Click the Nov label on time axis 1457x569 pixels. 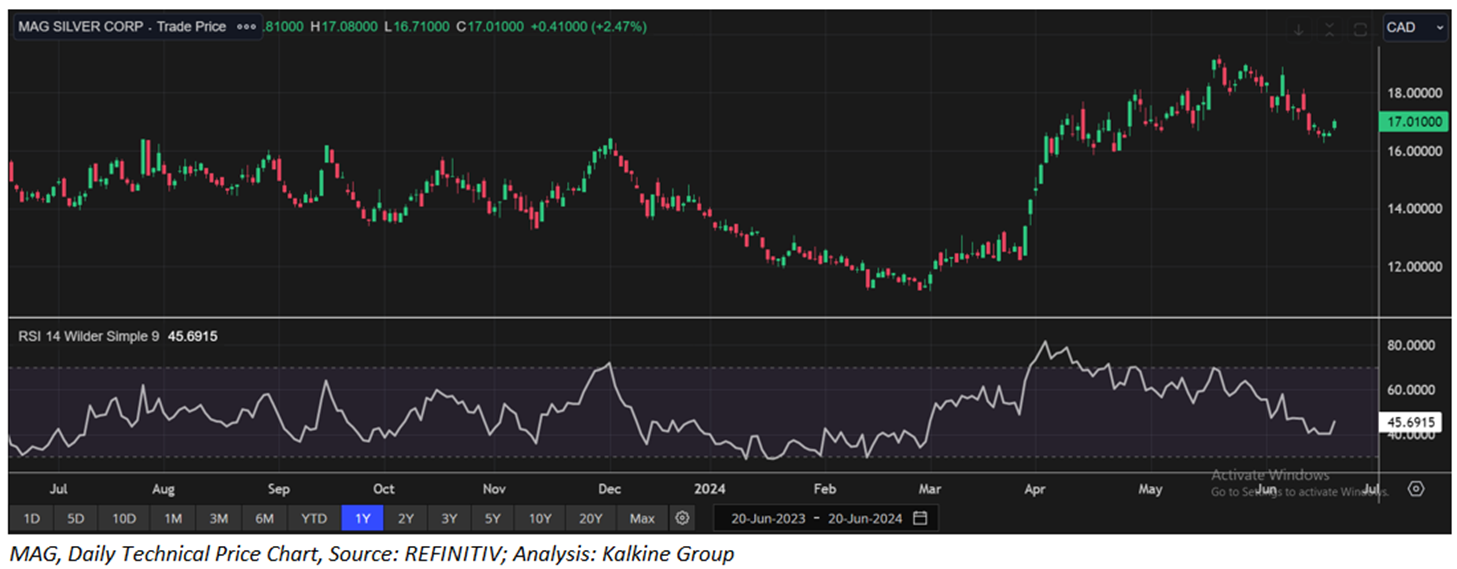tap(494, 489)
